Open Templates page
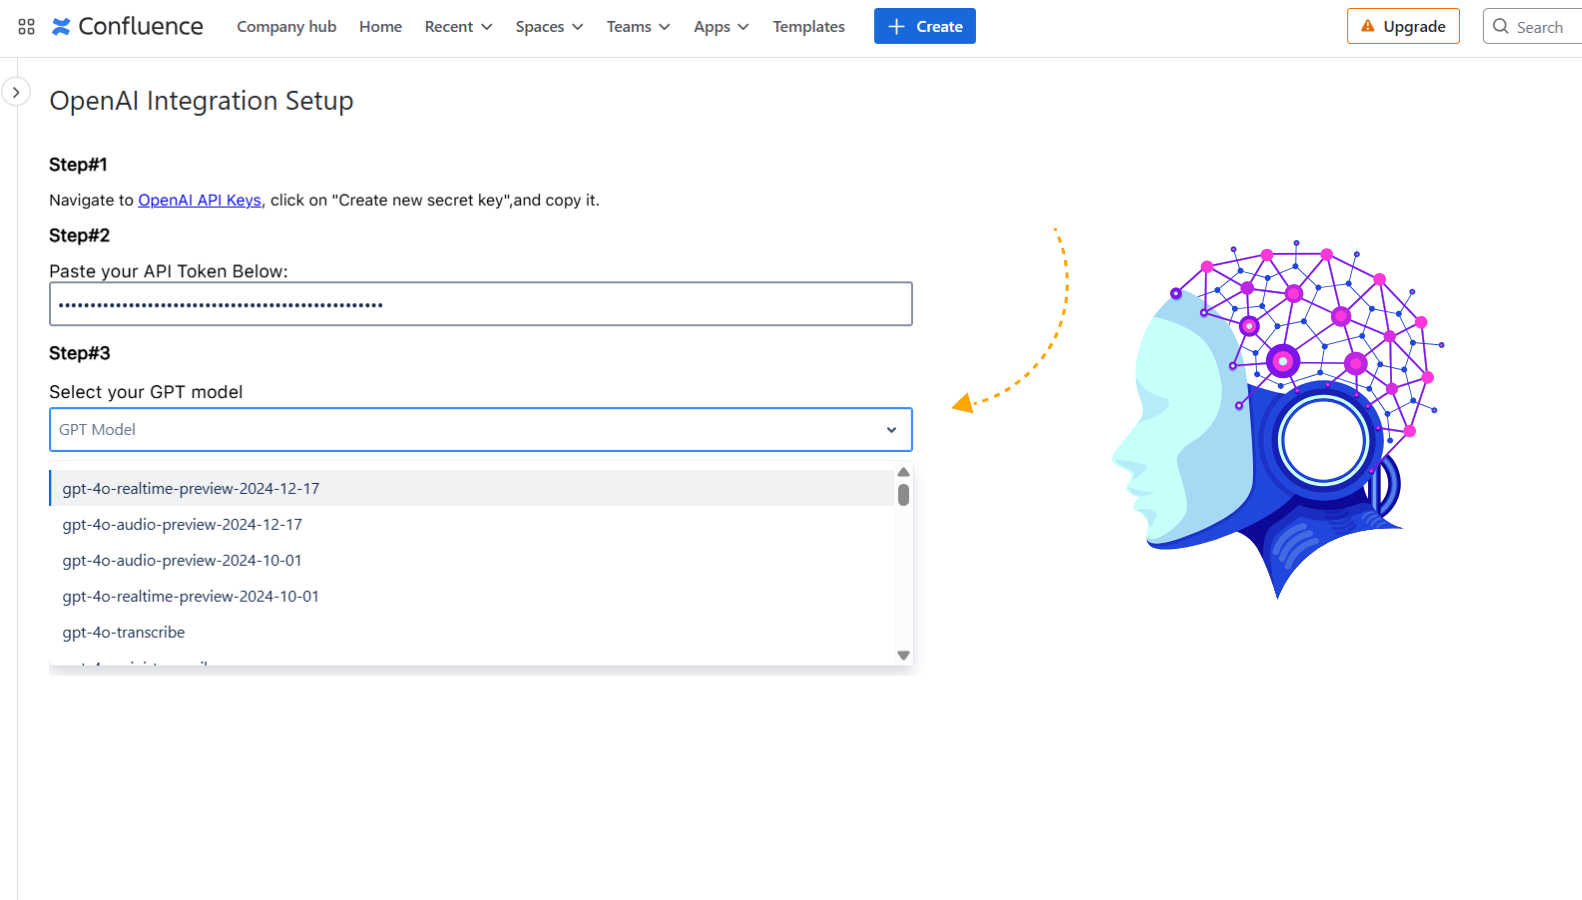Screen dimensions: 1582x900 (808, 27)
